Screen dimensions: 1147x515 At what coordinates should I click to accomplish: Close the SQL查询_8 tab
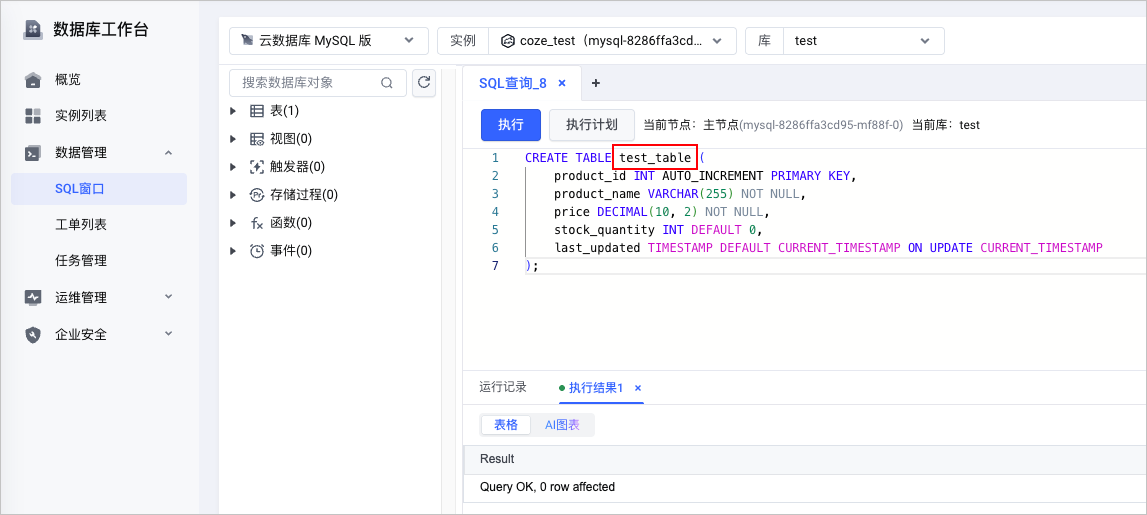(562, 83)
